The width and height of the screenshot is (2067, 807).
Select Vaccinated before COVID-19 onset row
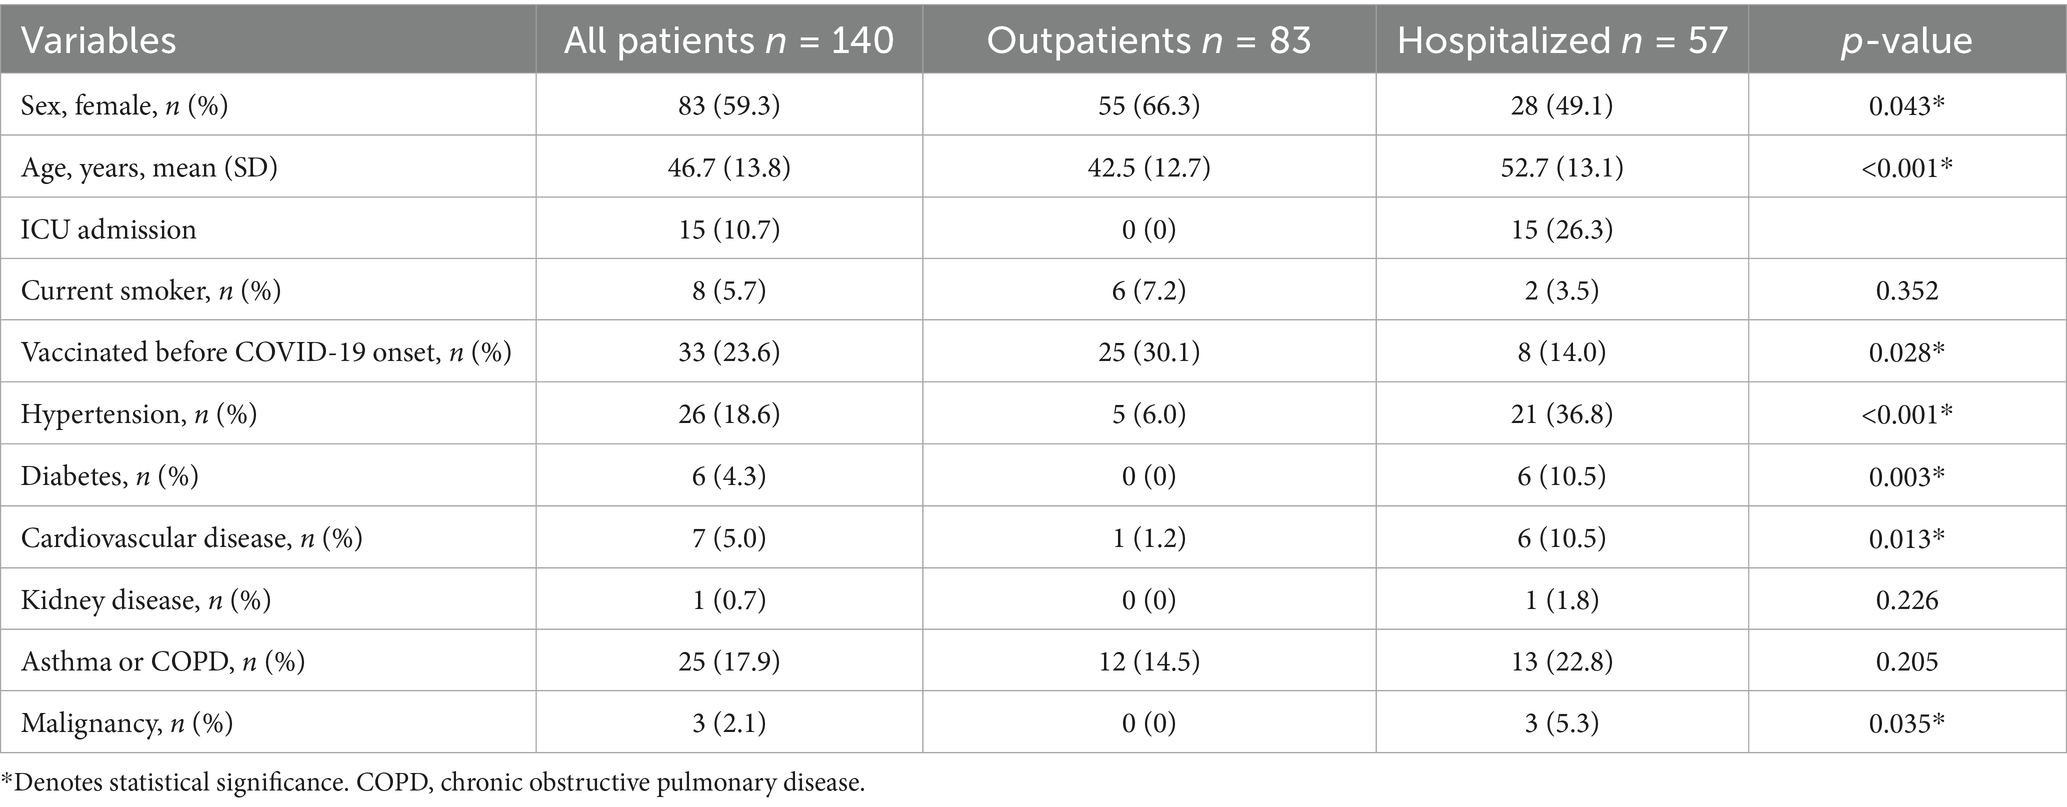tap(266, 352)
